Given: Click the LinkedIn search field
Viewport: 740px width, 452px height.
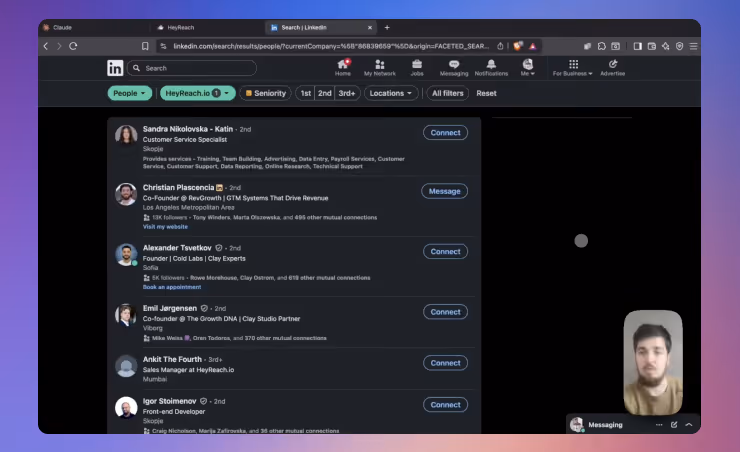Looking at the screenshot, I should tap(192, 68).
